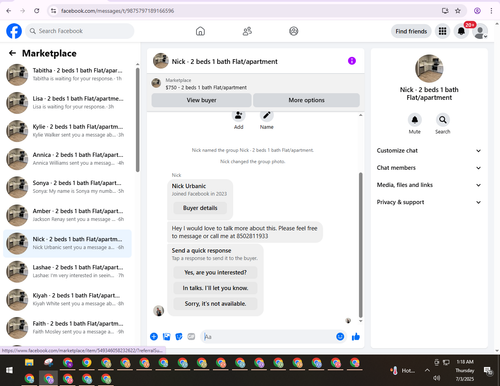Open the taskbar volume control
Screen dimensions: 500x386
click(x=436, y=378)
